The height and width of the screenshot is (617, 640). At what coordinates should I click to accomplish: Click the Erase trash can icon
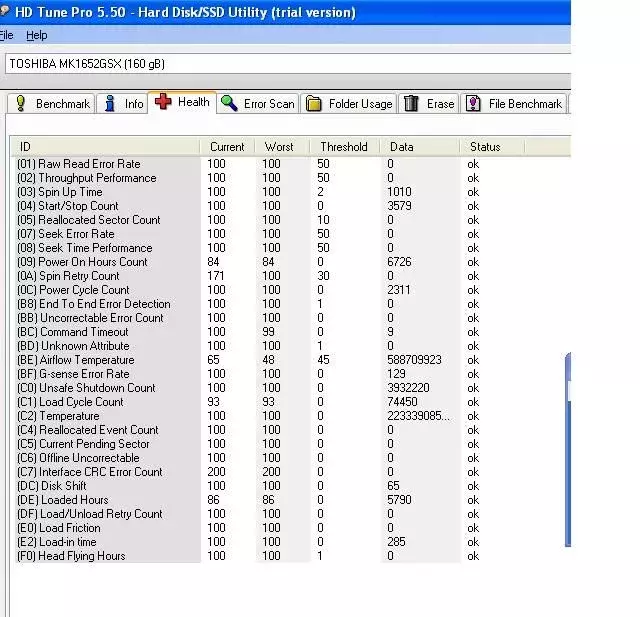[x=411, y=103]
